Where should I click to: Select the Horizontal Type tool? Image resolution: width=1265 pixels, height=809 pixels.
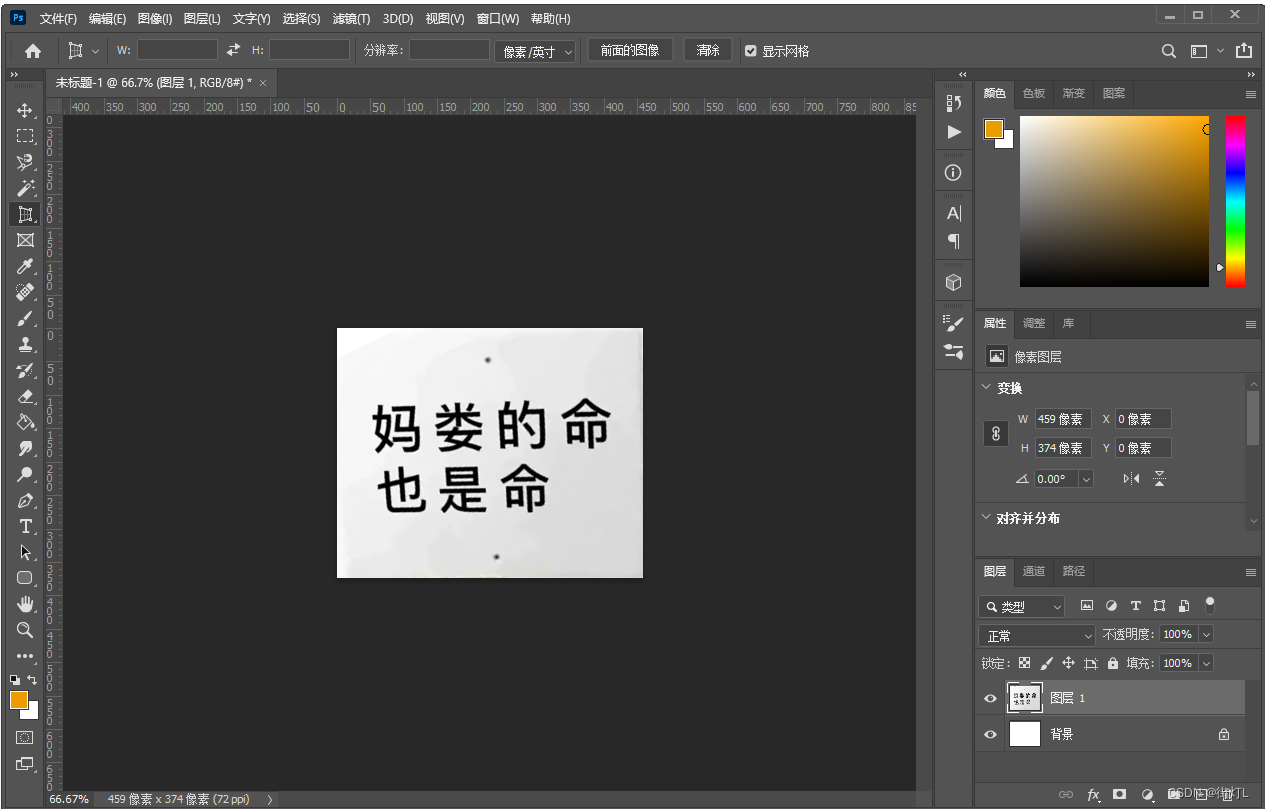coord(25,526)
